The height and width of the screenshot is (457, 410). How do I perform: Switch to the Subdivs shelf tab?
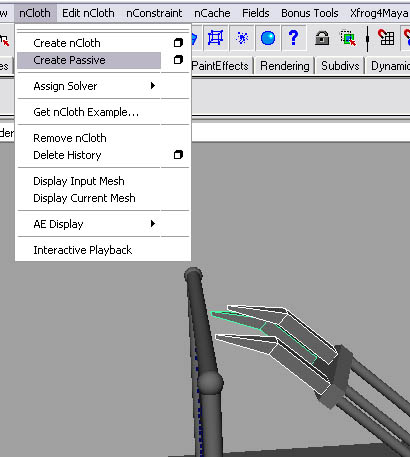(x=340, y=66)
